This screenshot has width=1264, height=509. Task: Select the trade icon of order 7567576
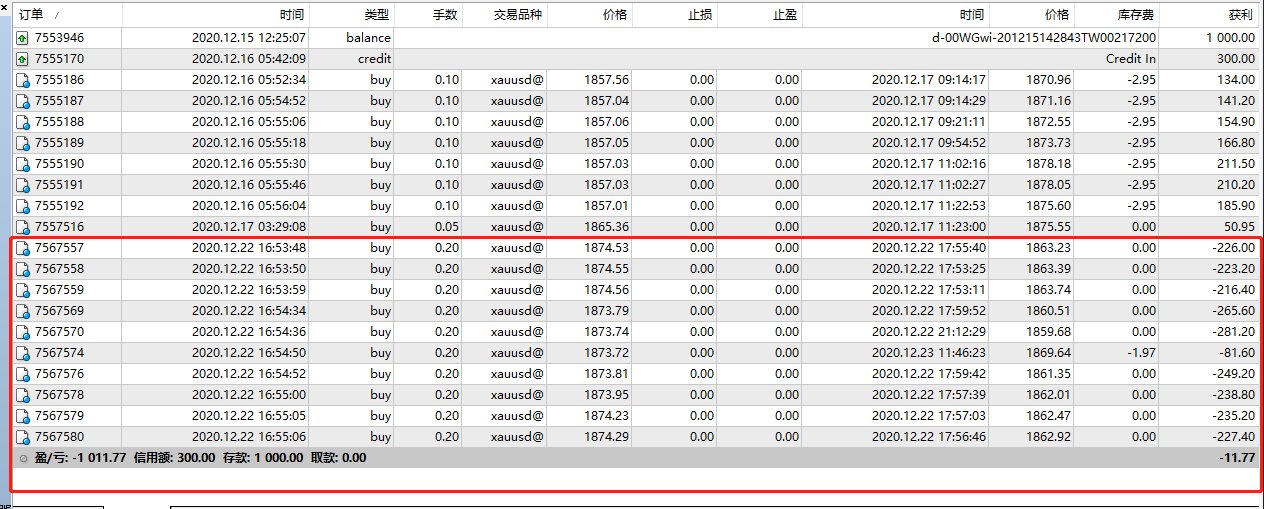pyautogui.click(x=23, y=374)
